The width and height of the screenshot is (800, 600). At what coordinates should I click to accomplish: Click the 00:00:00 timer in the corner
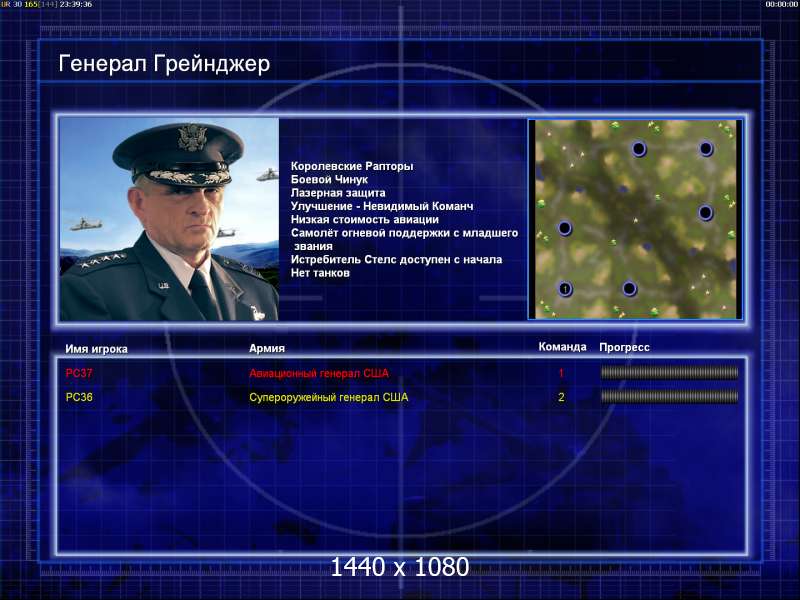(x=781, y=4)
